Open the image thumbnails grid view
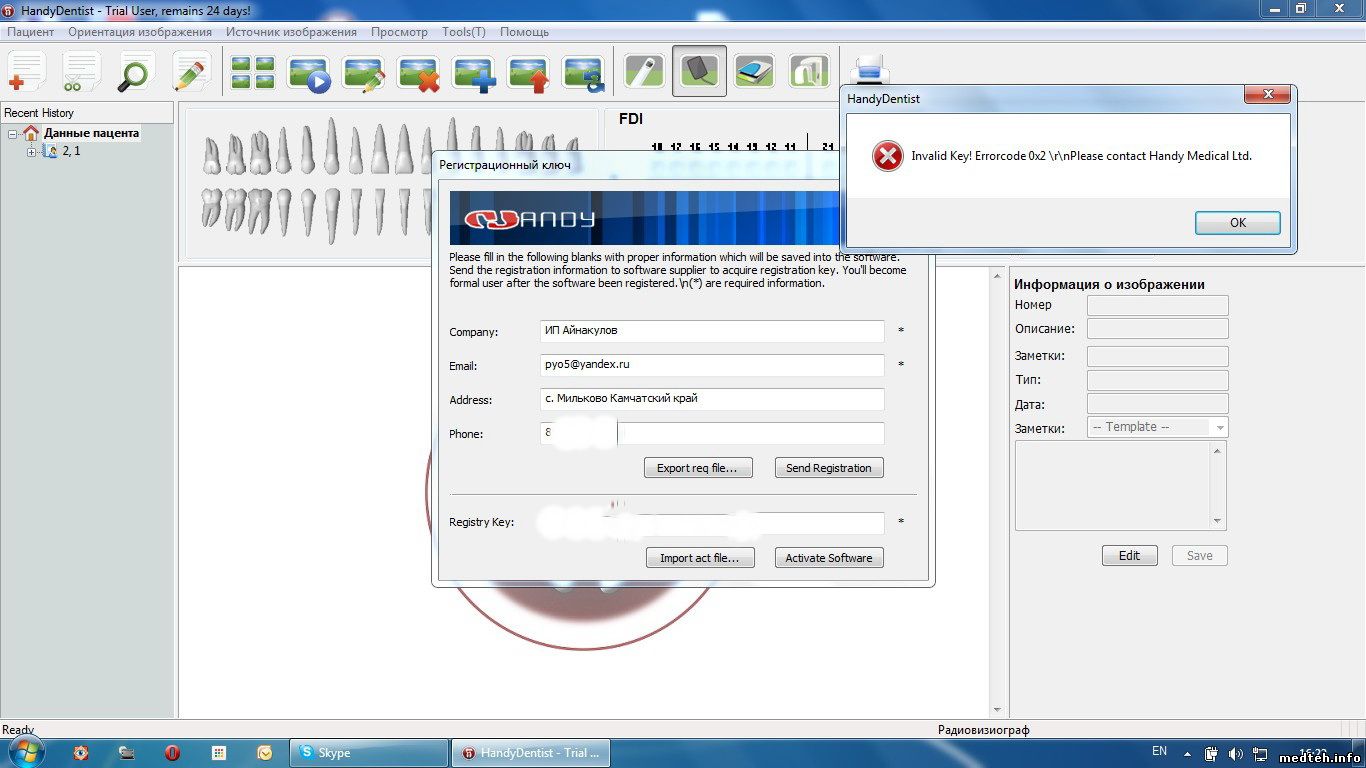1366x768 pixels. point(252,72)
